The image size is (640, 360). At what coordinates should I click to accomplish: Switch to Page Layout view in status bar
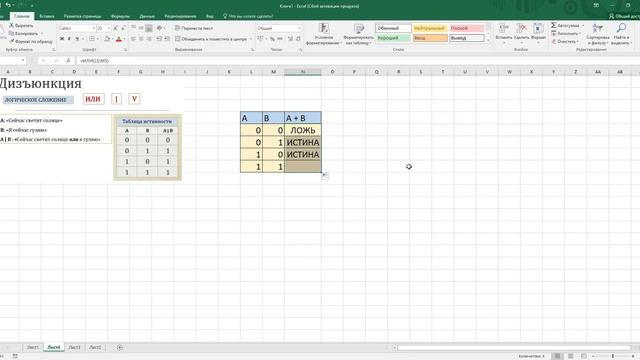571,356
